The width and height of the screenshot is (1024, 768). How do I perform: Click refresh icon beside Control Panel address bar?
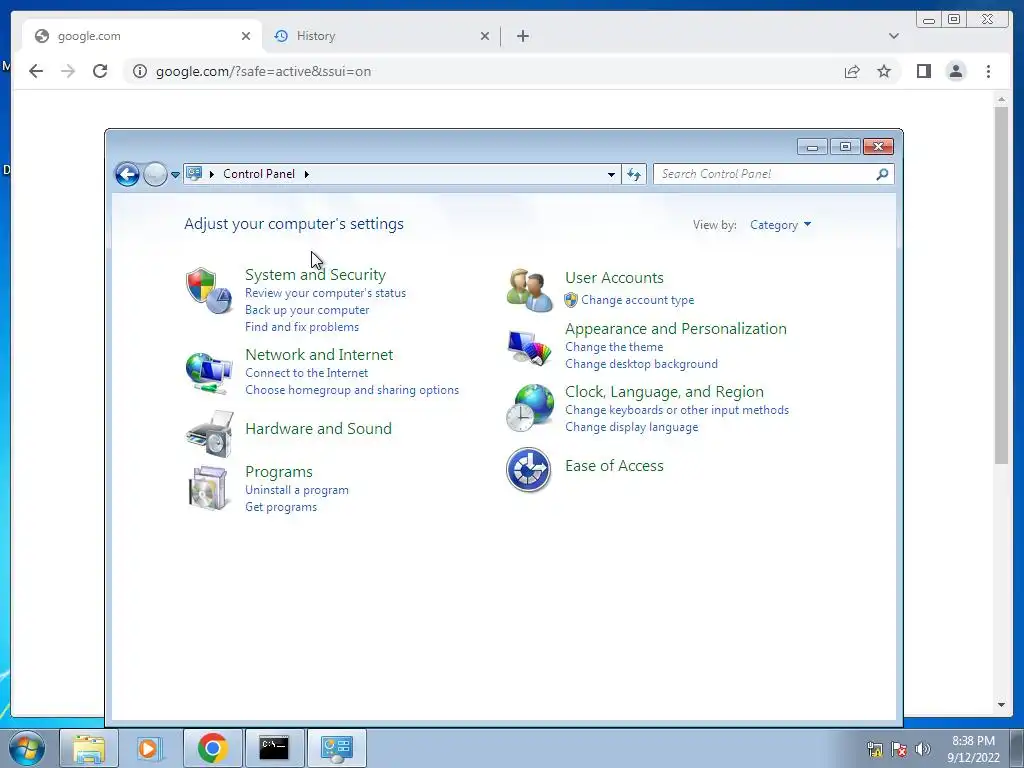633,174
